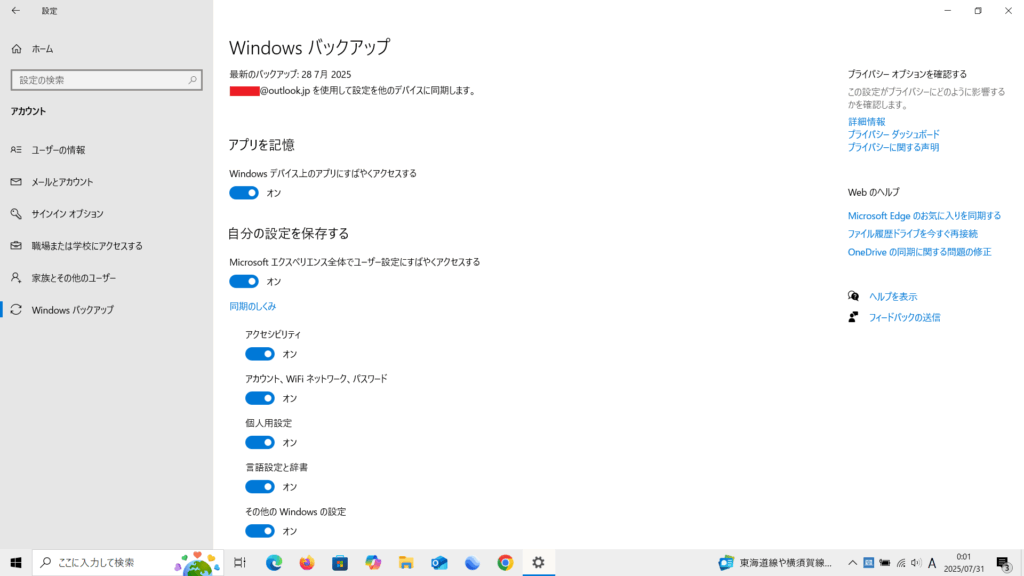The height and width of the screenshot is (576, 1024).
Task: Click the feedback person icon
Action: click(853, 317)
